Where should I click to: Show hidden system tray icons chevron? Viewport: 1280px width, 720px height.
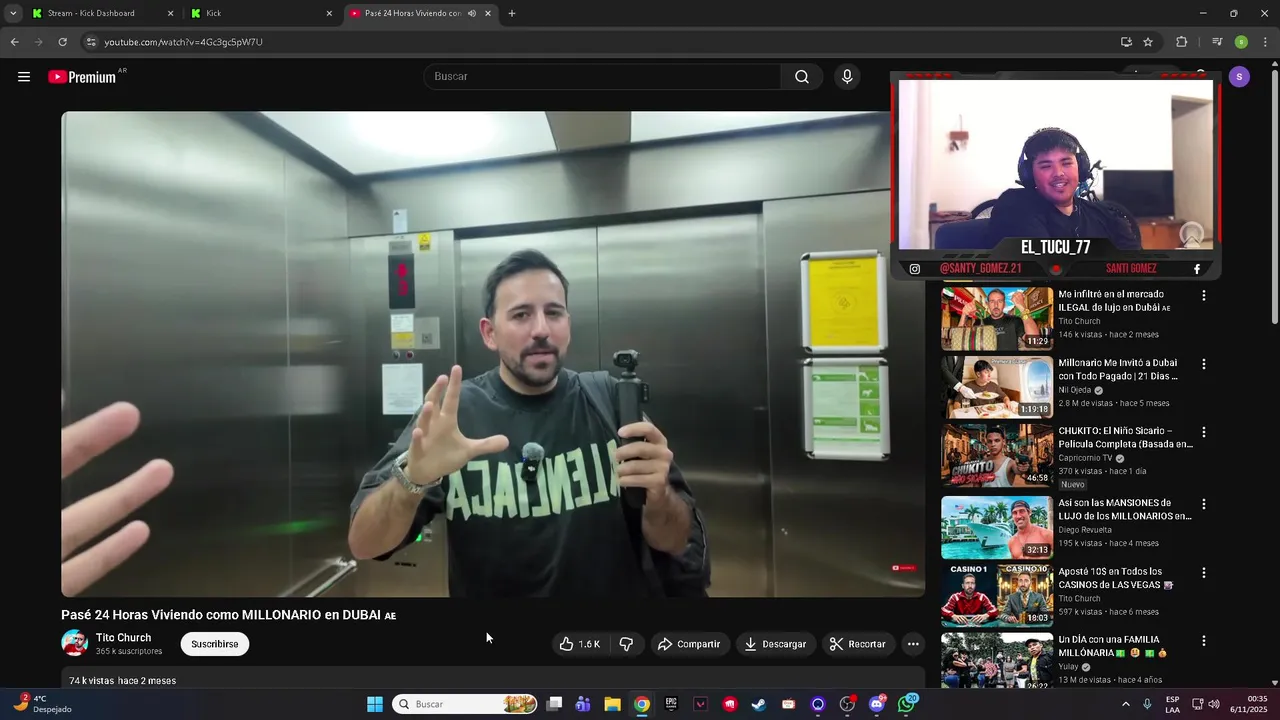pos(1125,704)
